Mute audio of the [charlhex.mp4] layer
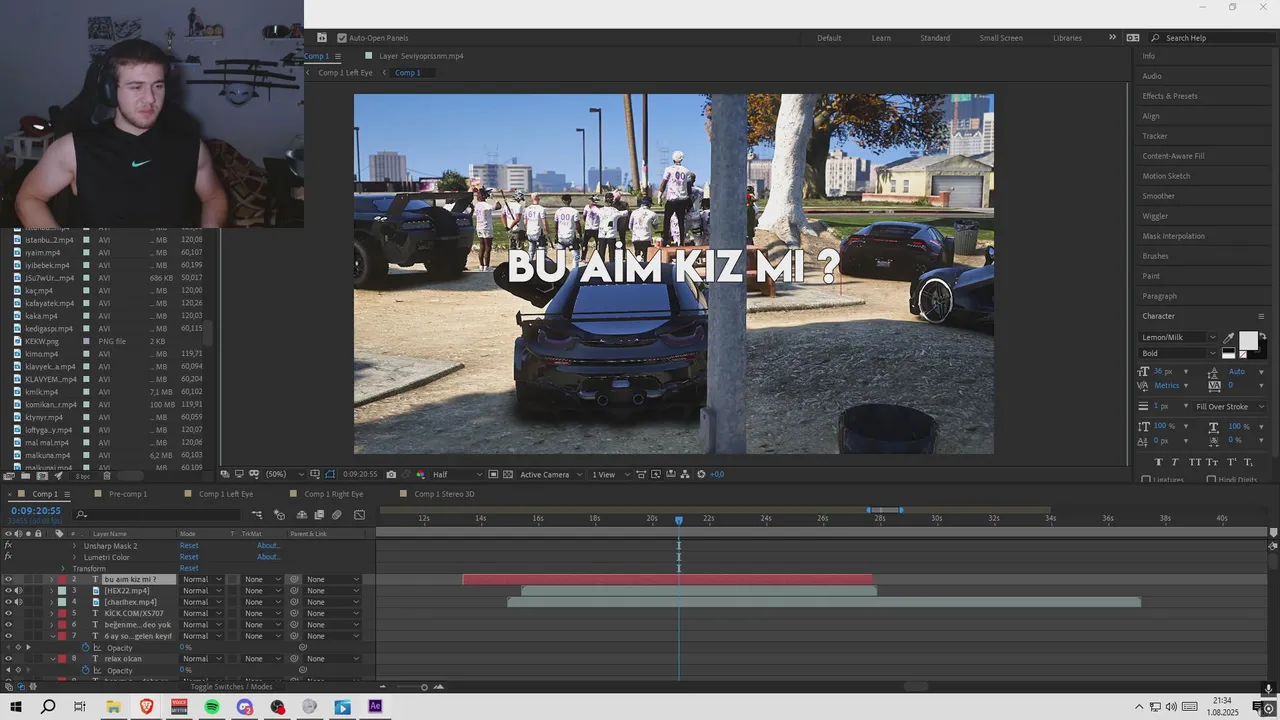Screen dimensions: 1280x720 click(18, 602)
